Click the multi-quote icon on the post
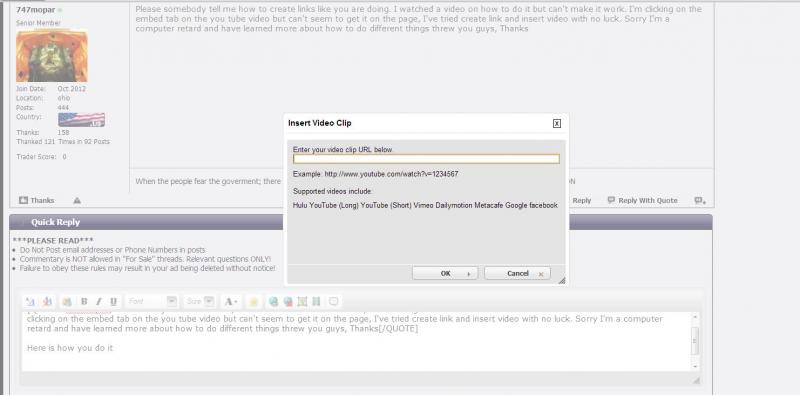800x395 pixels. pyautogui.click(x=700, y=201)
